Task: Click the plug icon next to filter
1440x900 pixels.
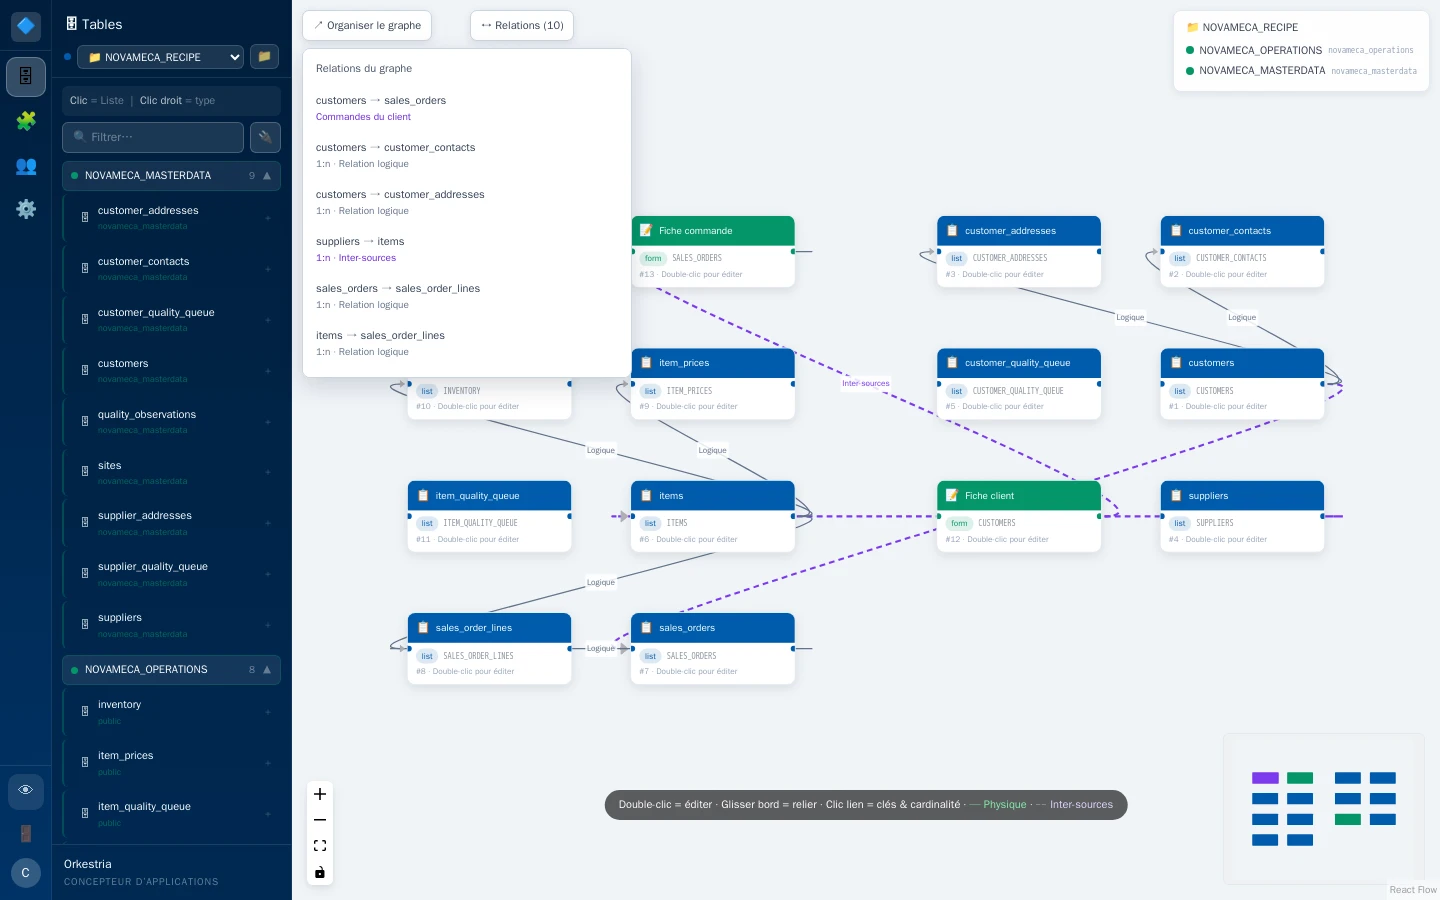Action: [x=265, y=137]
